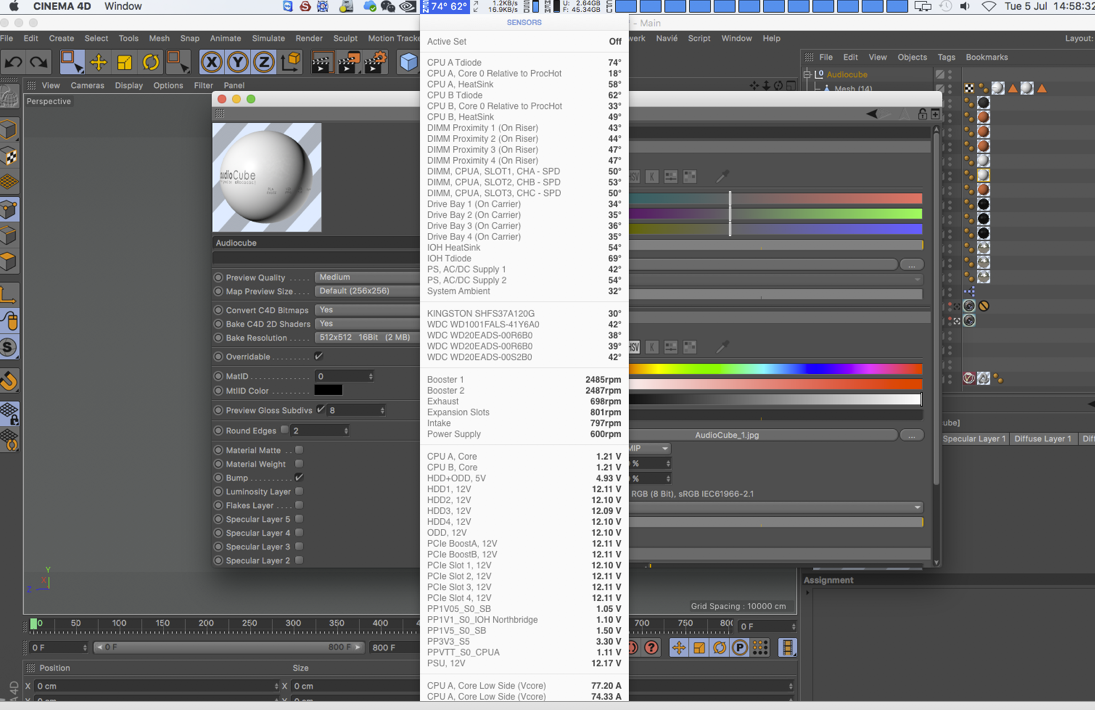Switch to Points mode
The height and width of the screenshot is (710, 1095).
point(8,209)
